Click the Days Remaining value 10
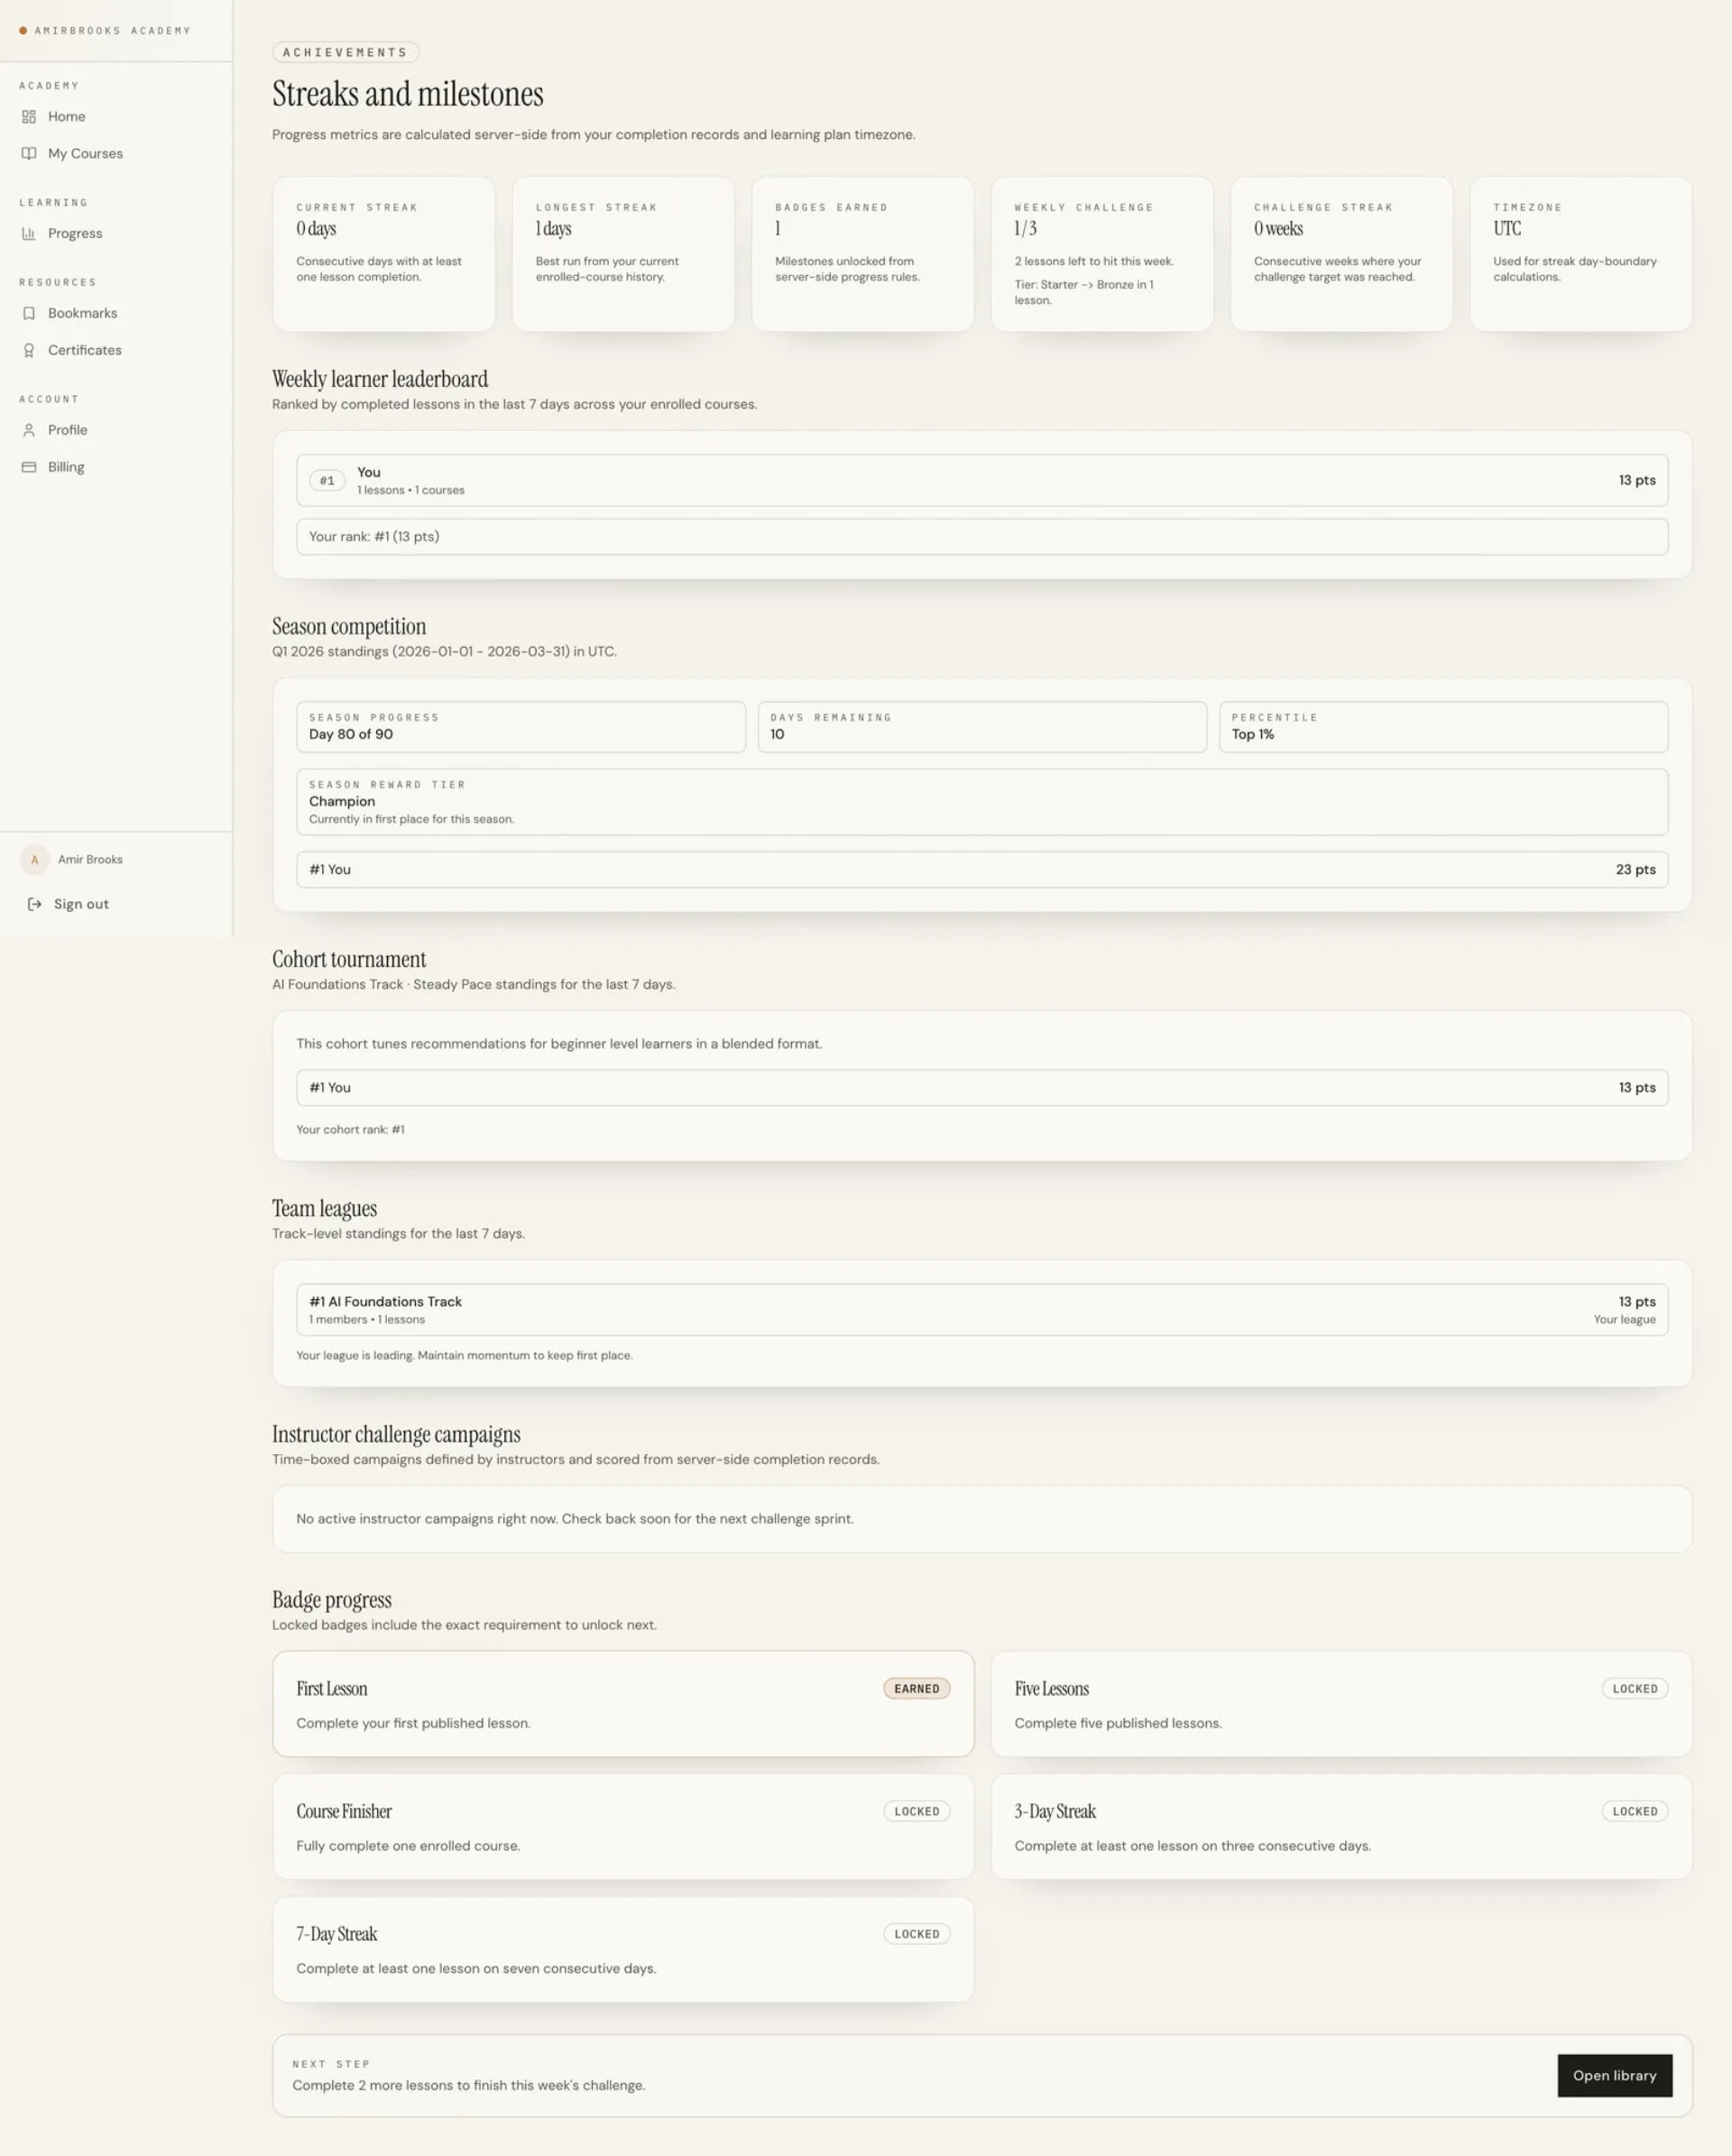 point(777,734)
